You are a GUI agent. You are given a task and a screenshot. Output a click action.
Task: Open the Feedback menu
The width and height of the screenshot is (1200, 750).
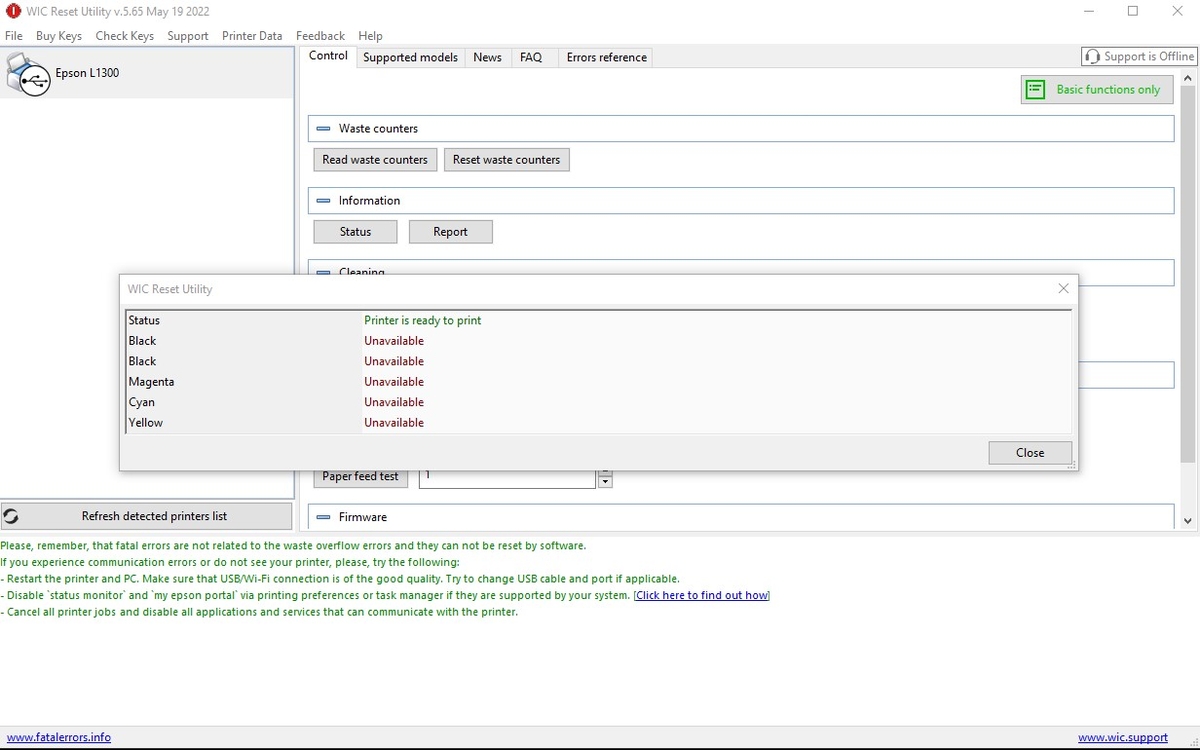pyautogui.click(x=320, y=36)
